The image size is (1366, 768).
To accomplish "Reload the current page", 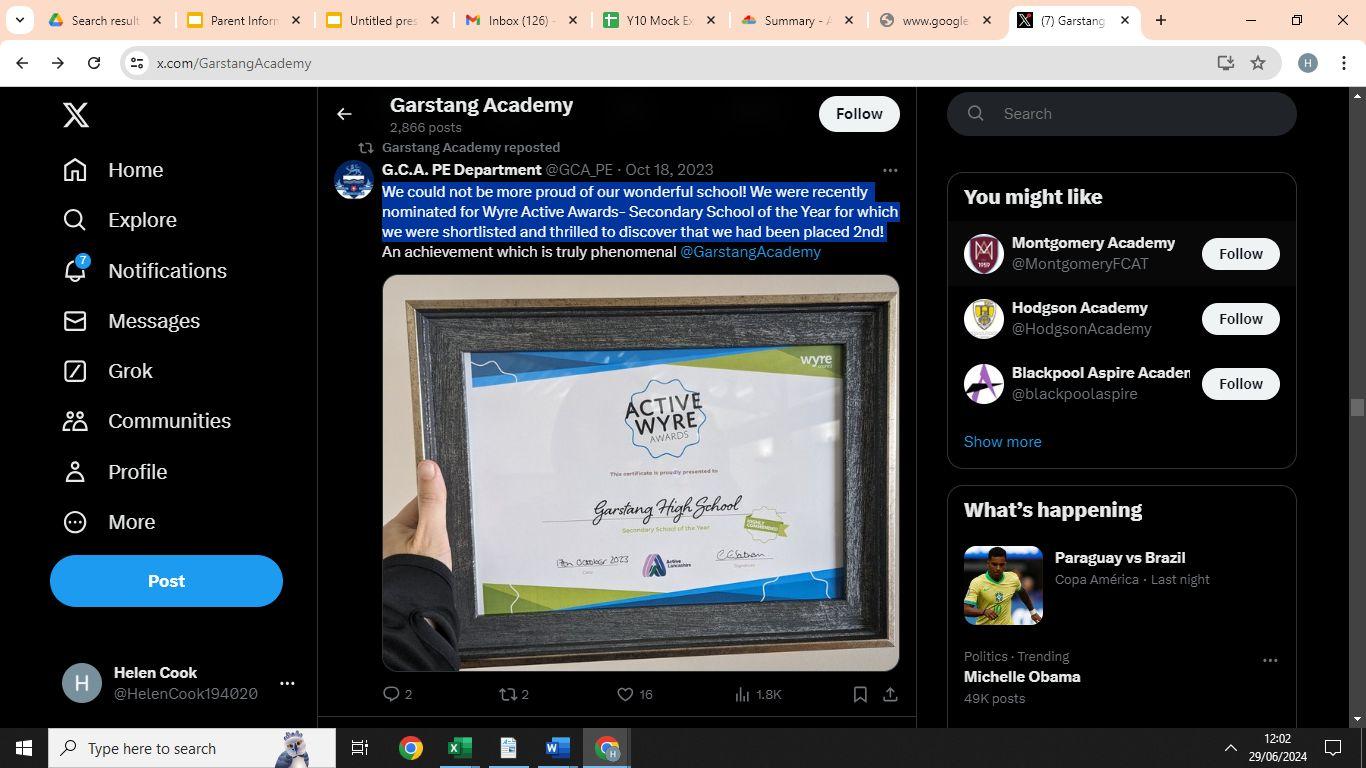I will tap(94, 63).
